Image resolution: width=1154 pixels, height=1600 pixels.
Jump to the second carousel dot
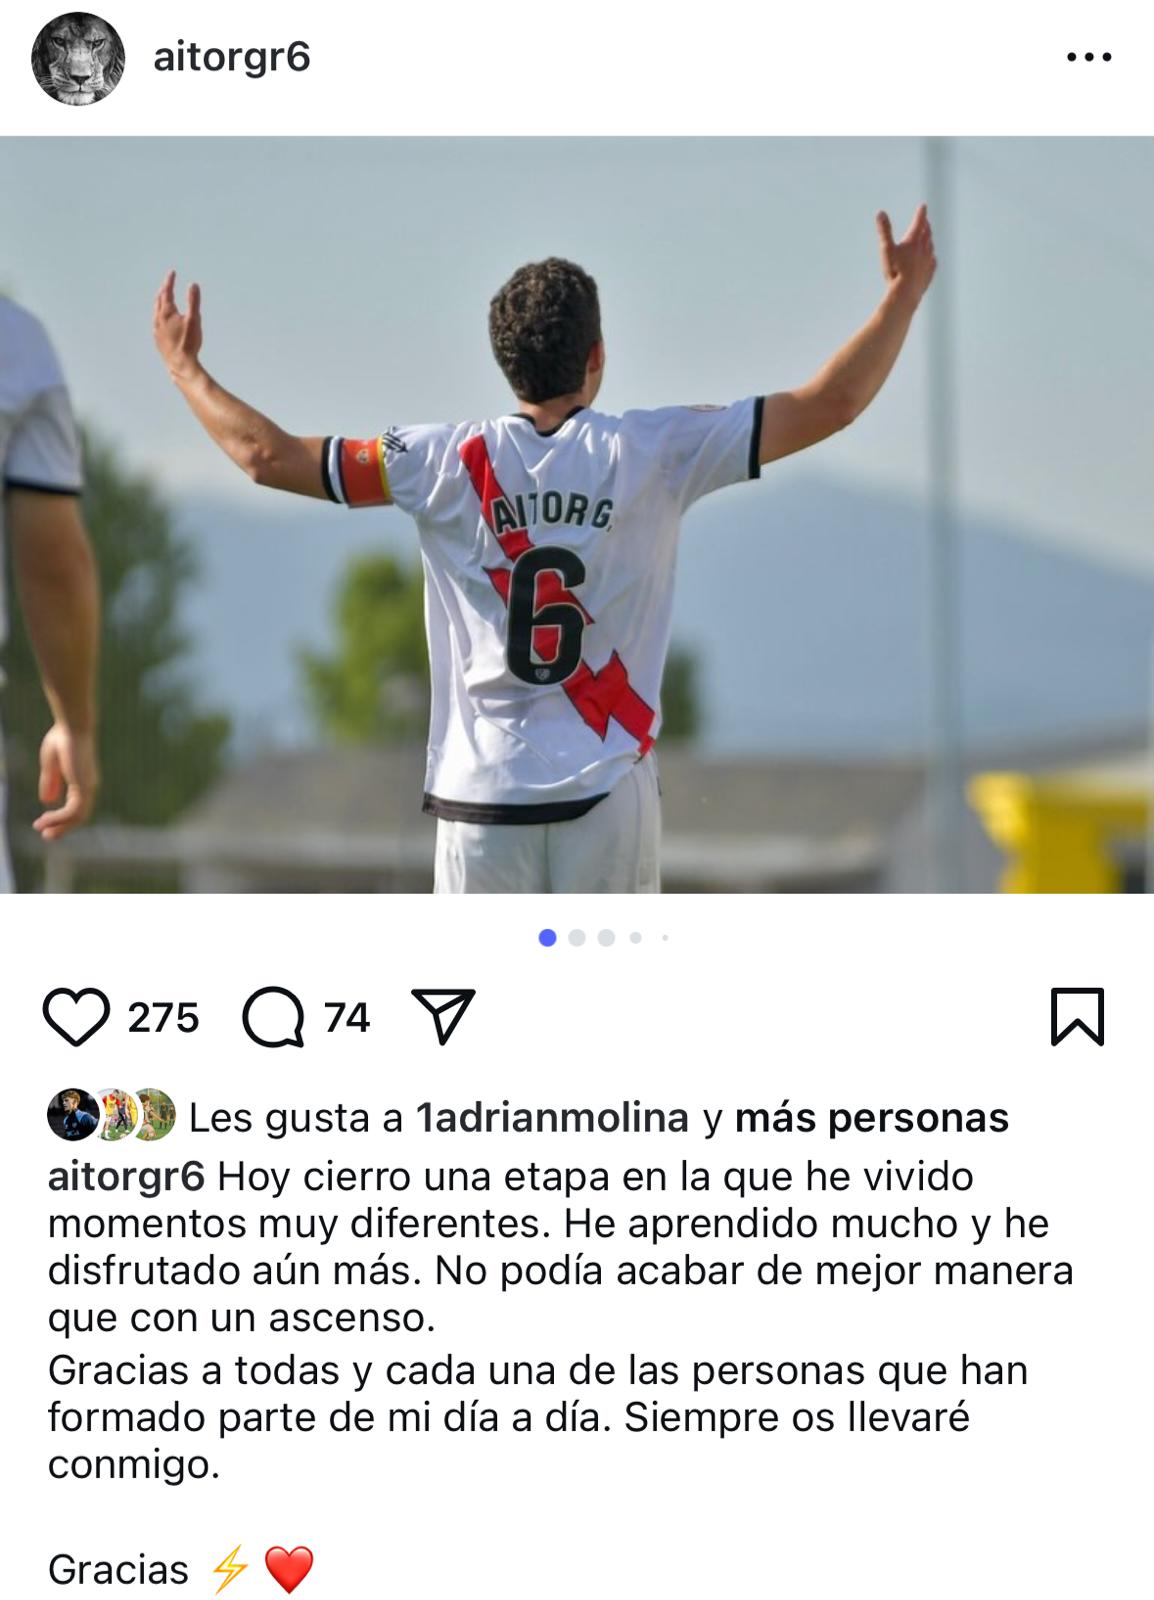(576, 938)
